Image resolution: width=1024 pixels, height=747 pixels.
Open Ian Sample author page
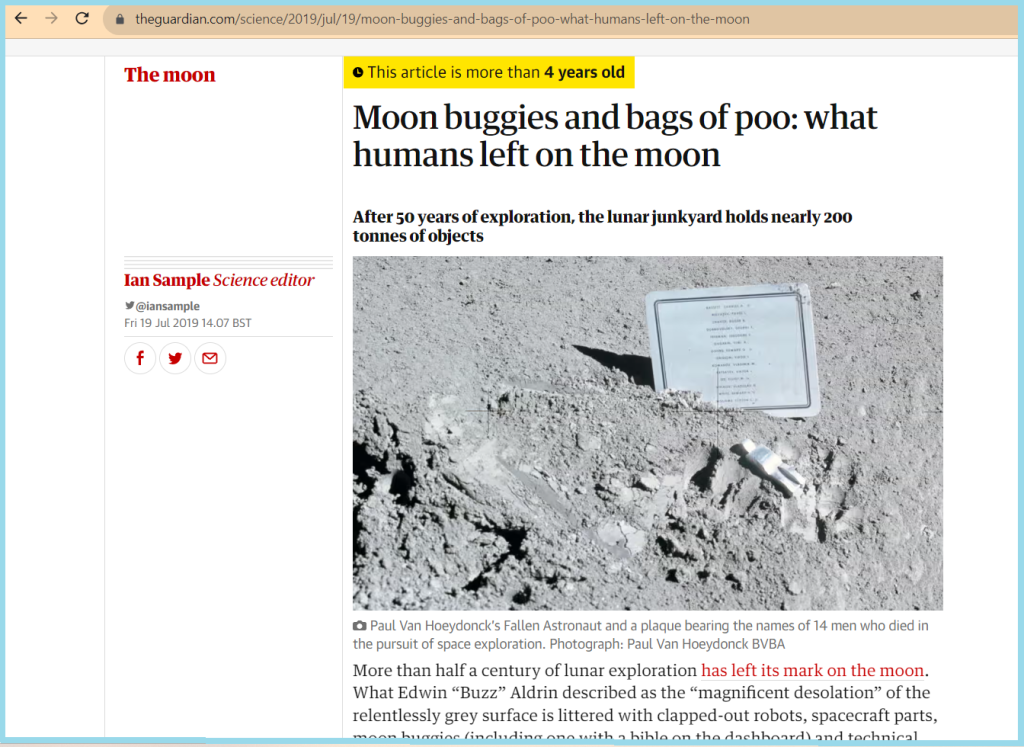coord(167,280)
